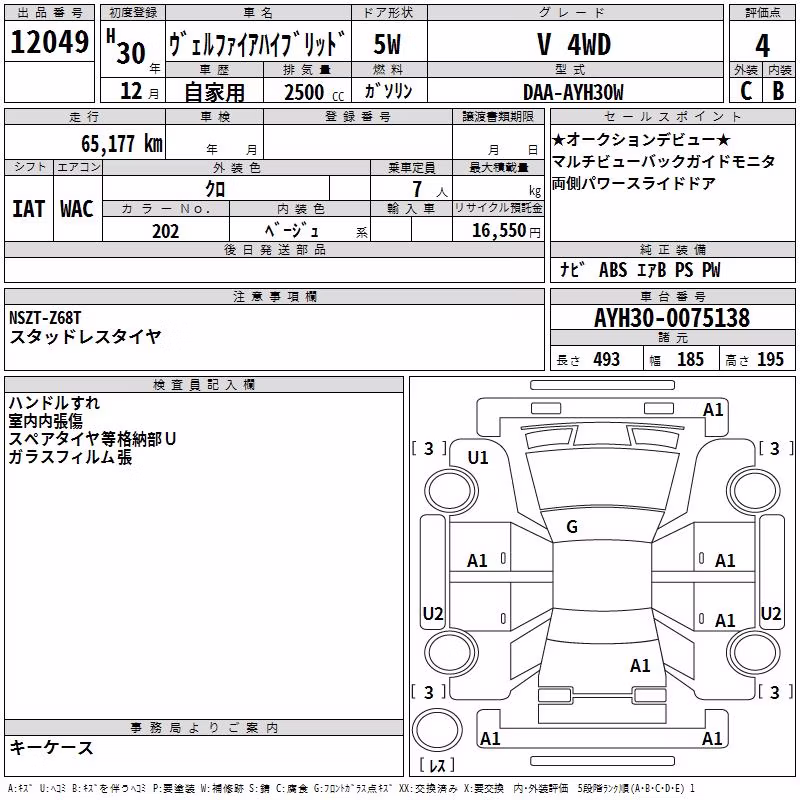Click 事務局よりご案内 header
Screen dimensions: 800x800
204,728
